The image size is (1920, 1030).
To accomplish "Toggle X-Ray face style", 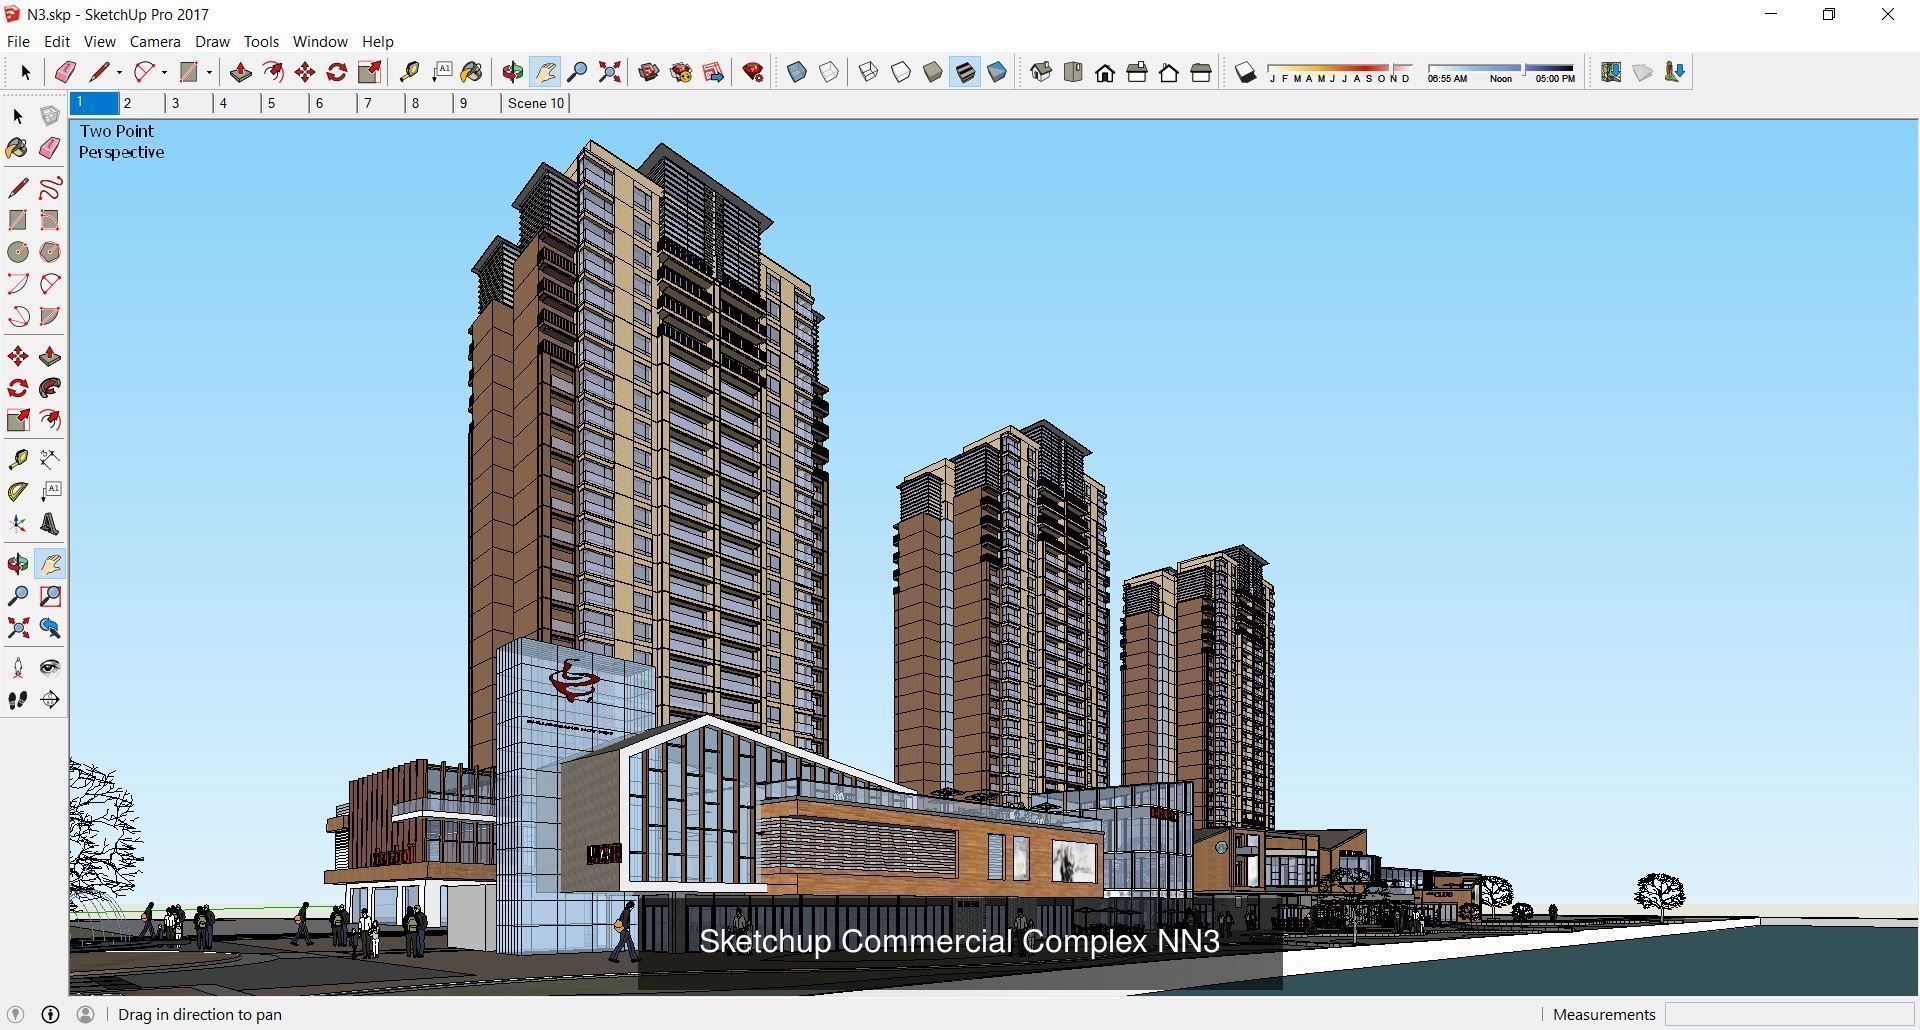I will tap(797, 72).
